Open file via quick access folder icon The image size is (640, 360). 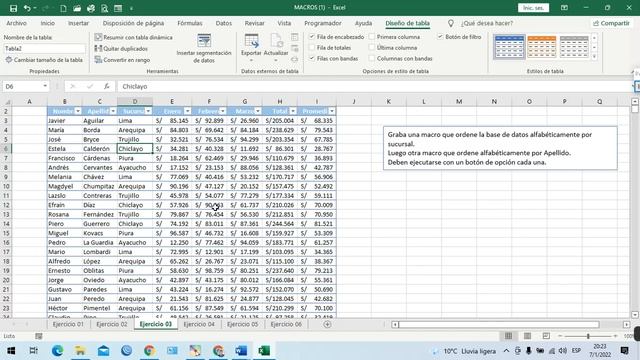point(77,8)
